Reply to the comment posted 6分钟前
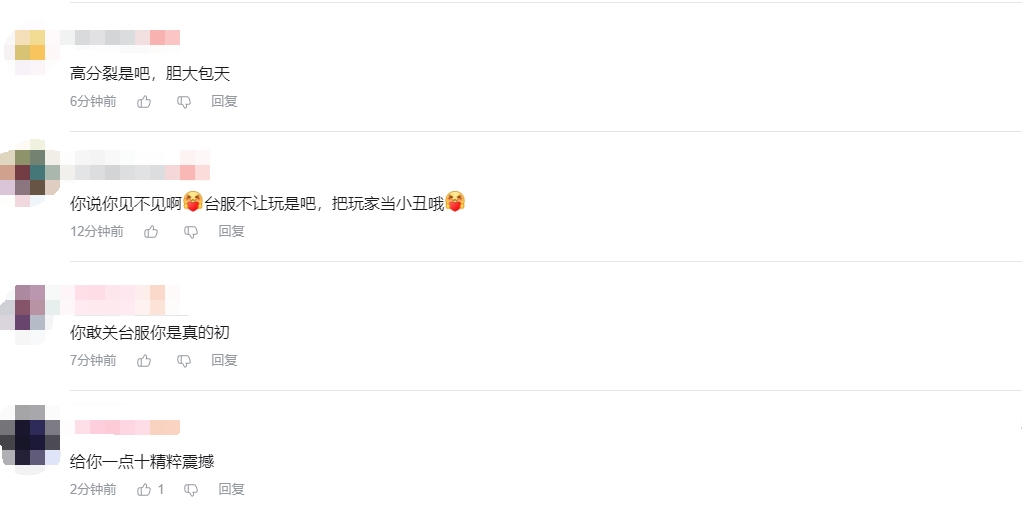The width and height of the screenshot is (1022, 518). (224, 101)
